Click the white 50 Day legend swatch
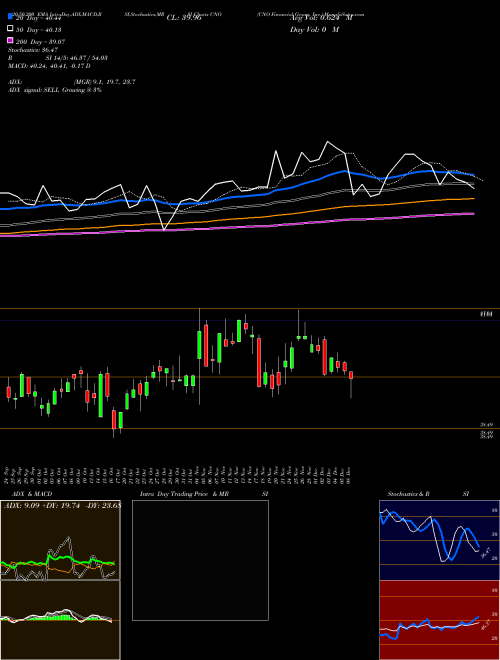 click(x=11, y=29)
